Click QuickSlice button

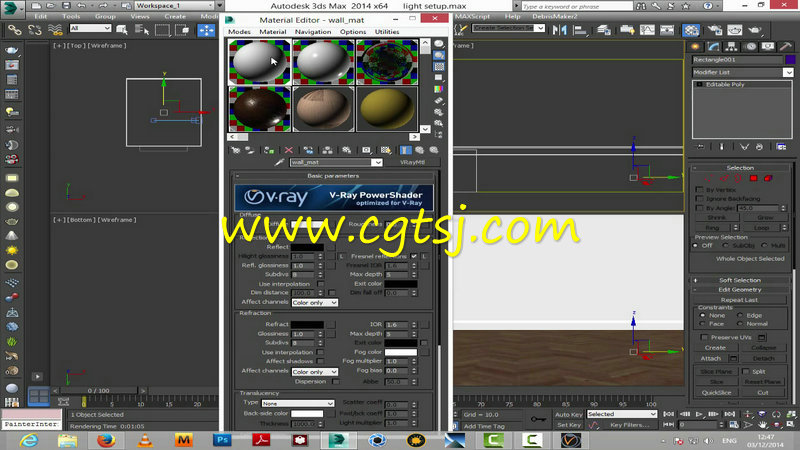pyautogui.click(x=716, y=392)
